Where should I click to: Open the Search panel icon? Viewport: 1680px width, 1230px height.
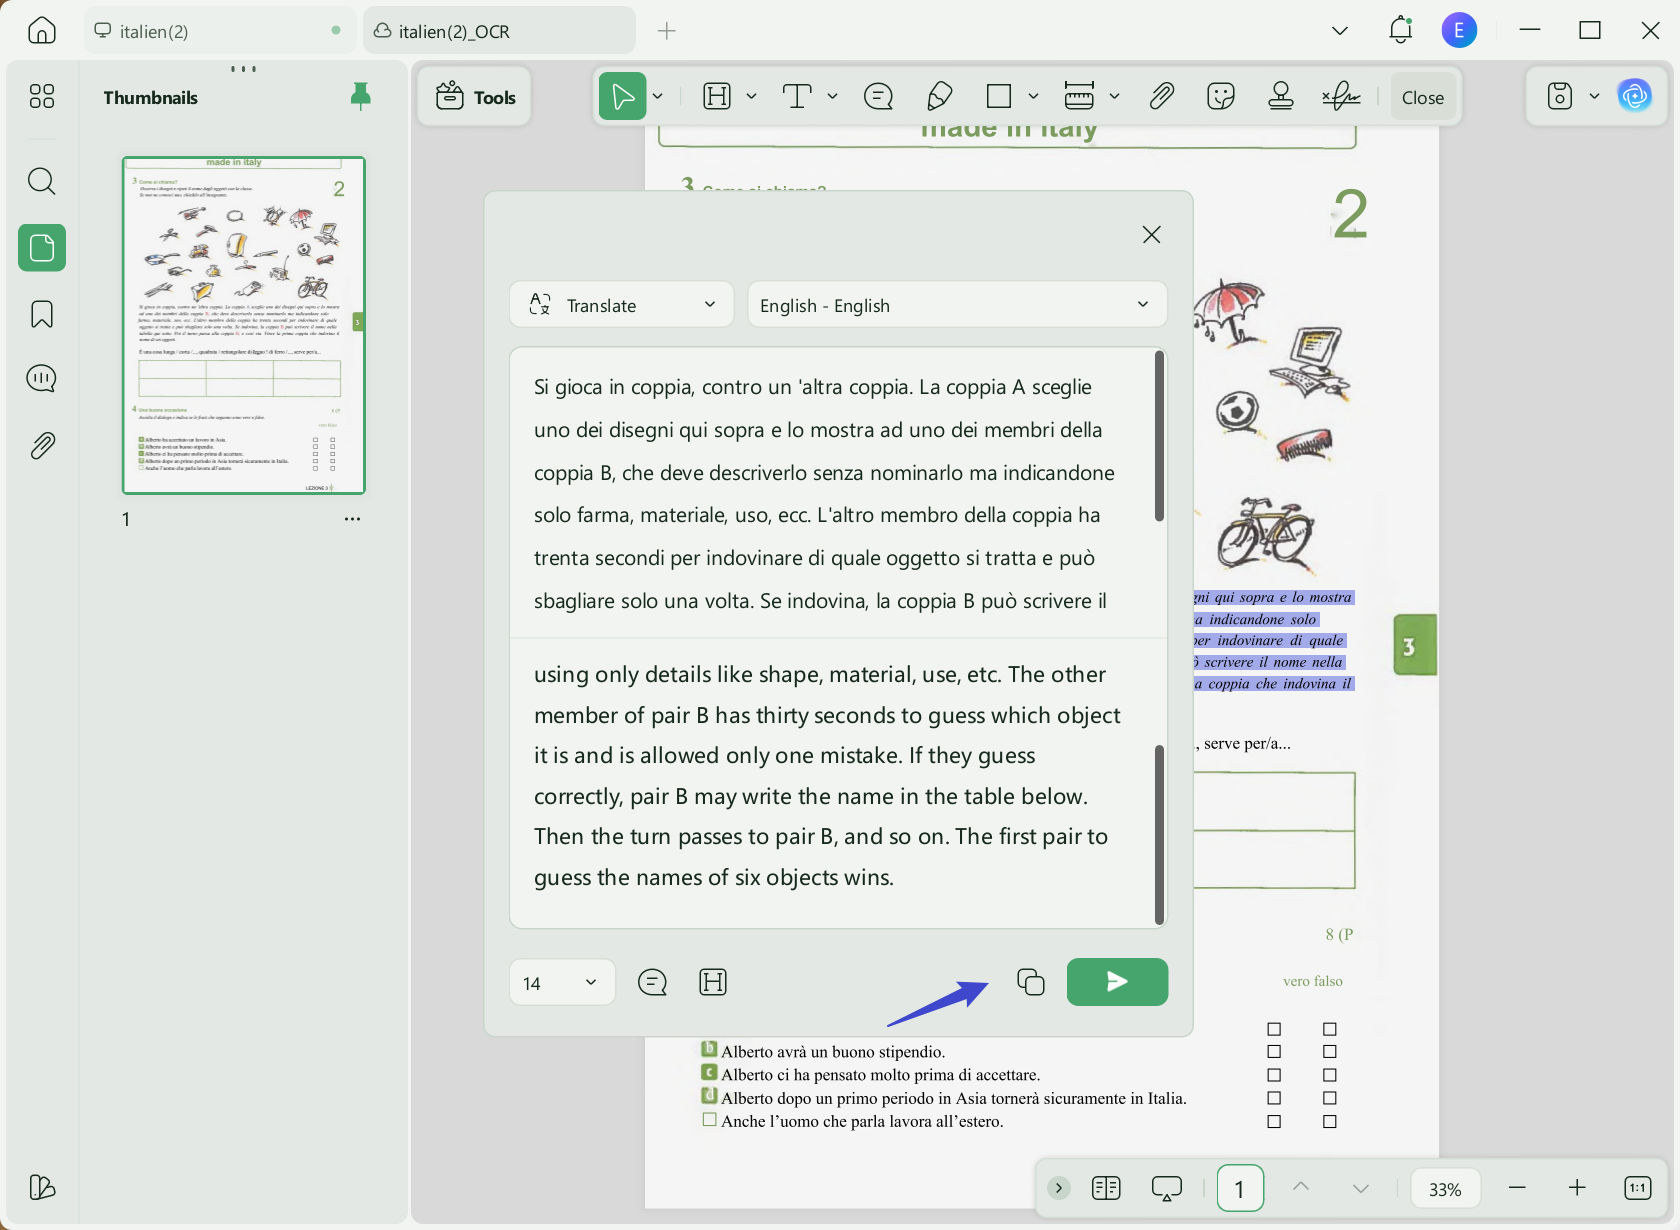42,181
